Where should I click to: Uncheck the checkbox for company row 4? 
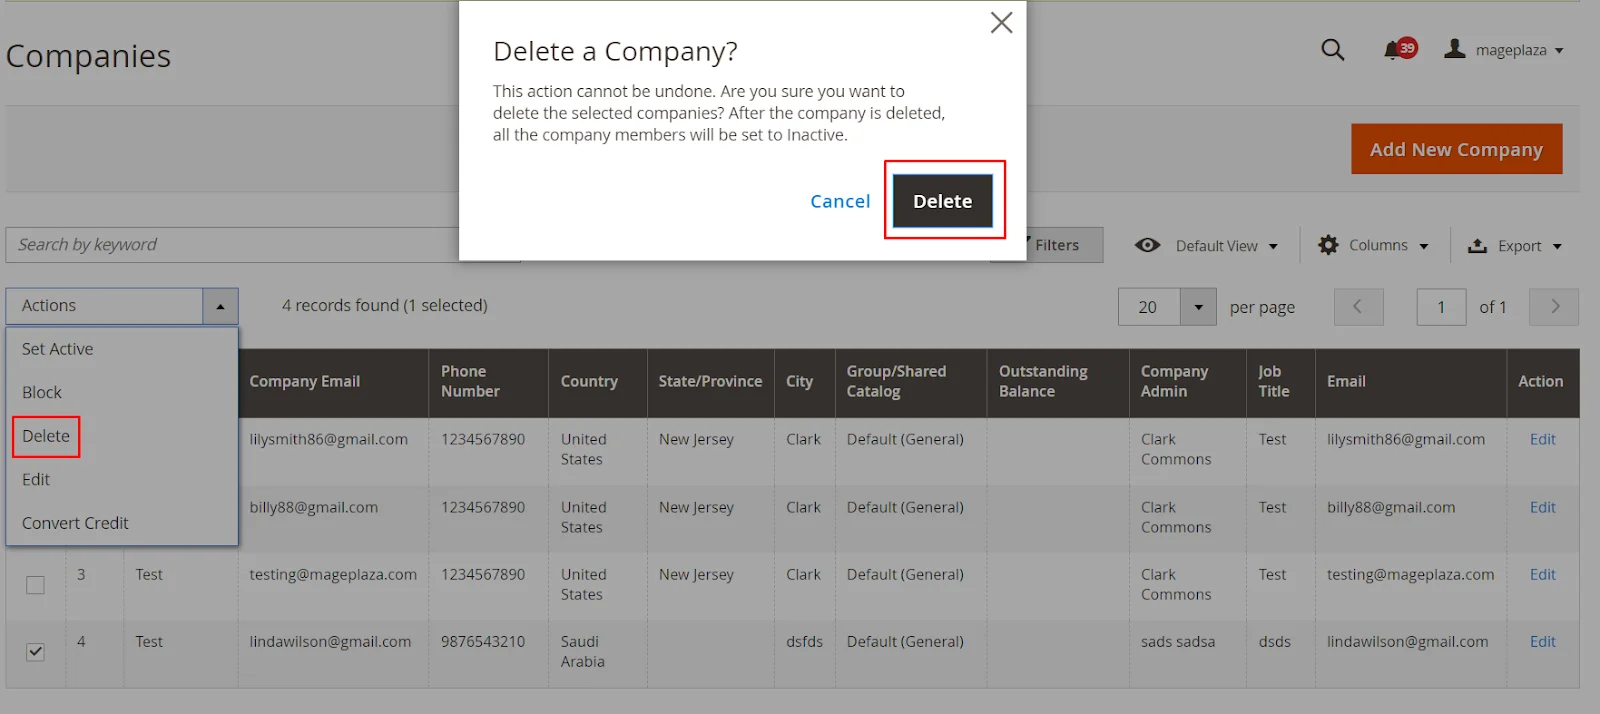click(x=35, y=652)
